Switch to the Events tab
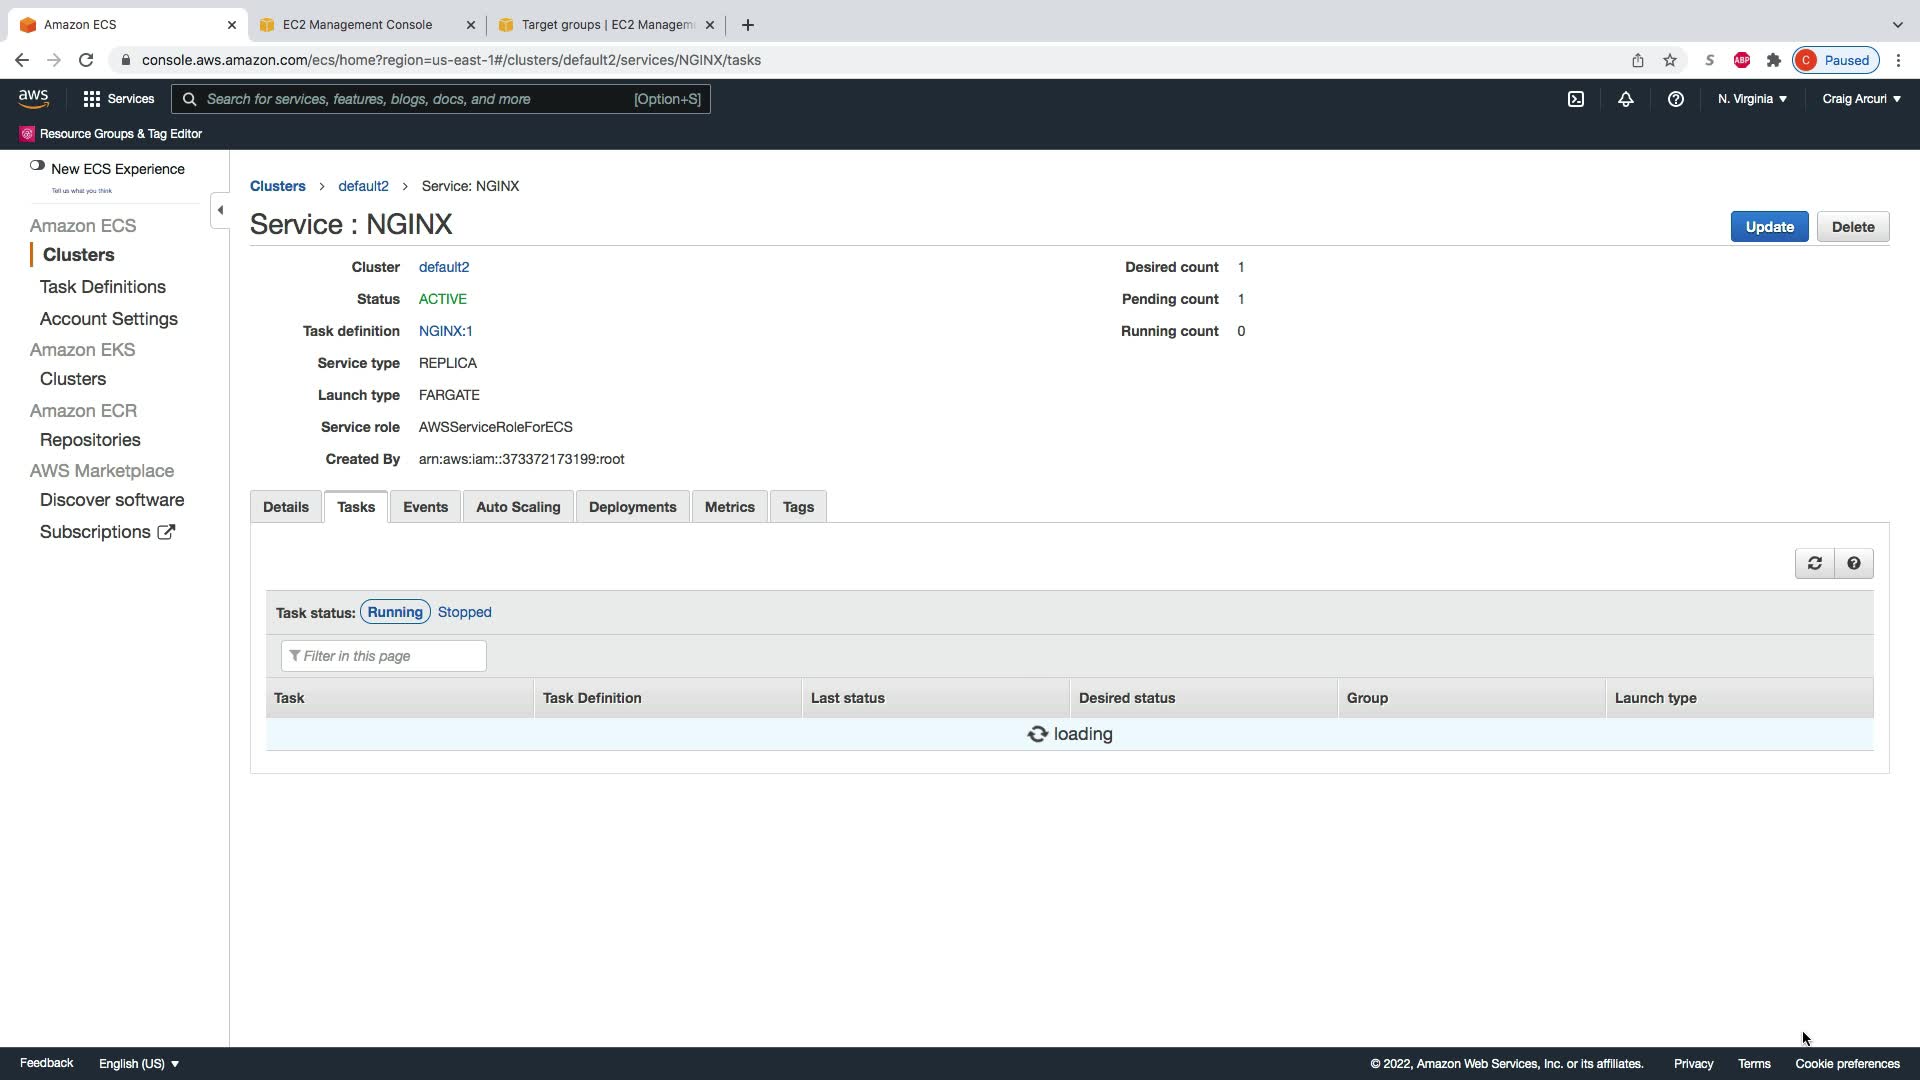Viewport: 1920px width, 1080px height. point(425,507)
